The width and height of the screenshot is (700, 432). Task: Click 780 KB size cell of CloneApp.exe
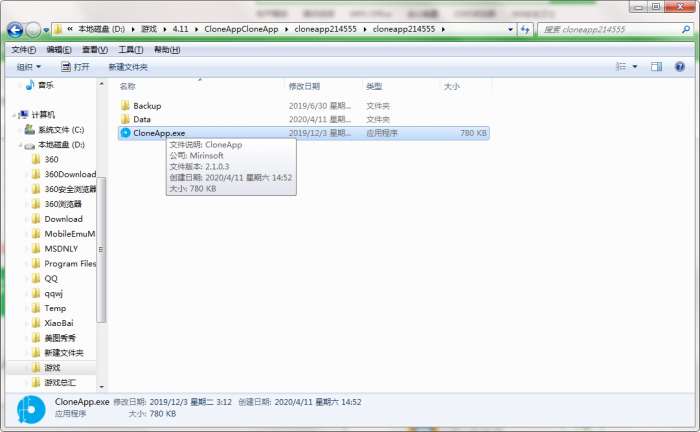pos(473,133)
